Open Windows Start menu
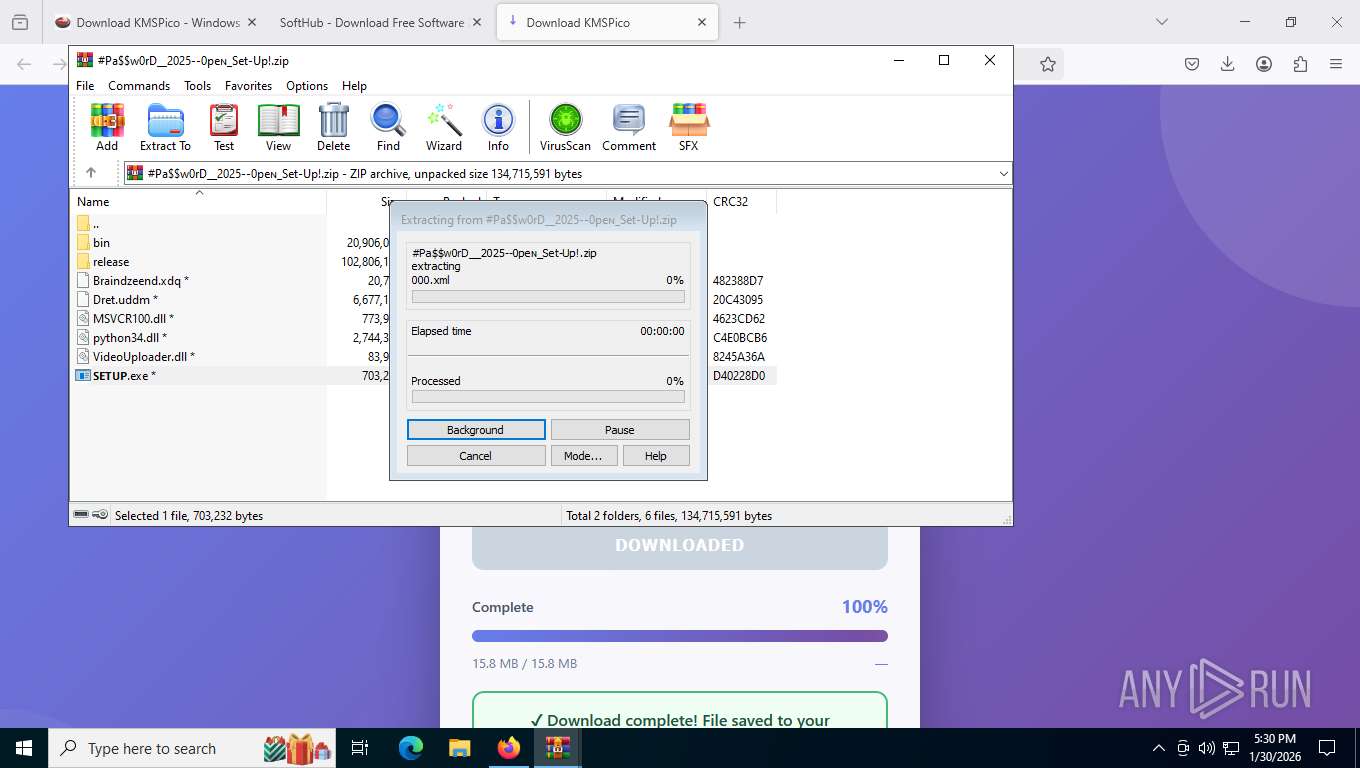Viewport: 1360px width, 768px height. (x=23, y=748)
